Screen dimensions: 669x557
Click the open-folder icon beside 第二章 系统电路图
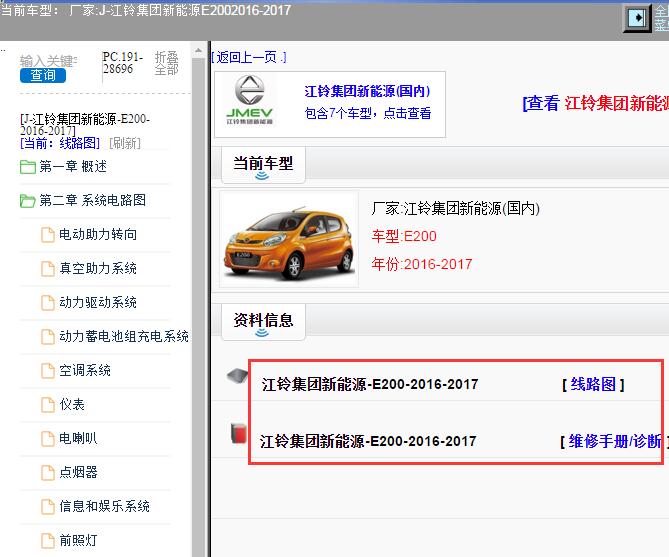tap(28, 201)
